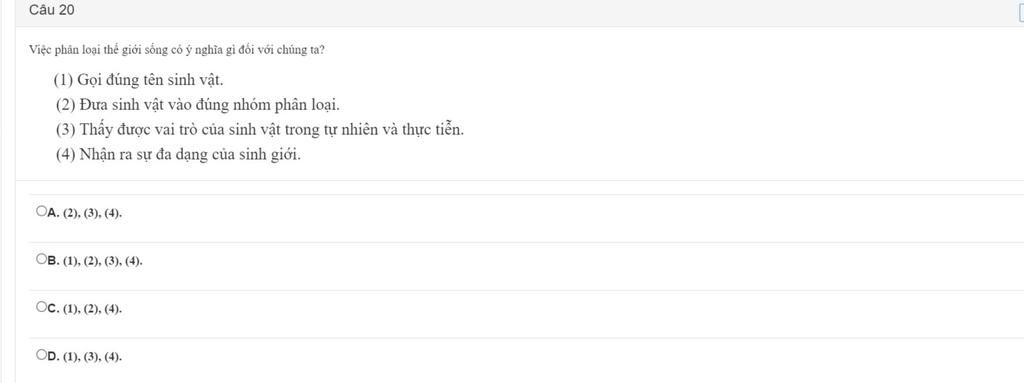Viewport: 1024px width, 383px height.
Task: Click the partially visible box icon in header
Action: pyautogui.click(x=1021, y=10)
